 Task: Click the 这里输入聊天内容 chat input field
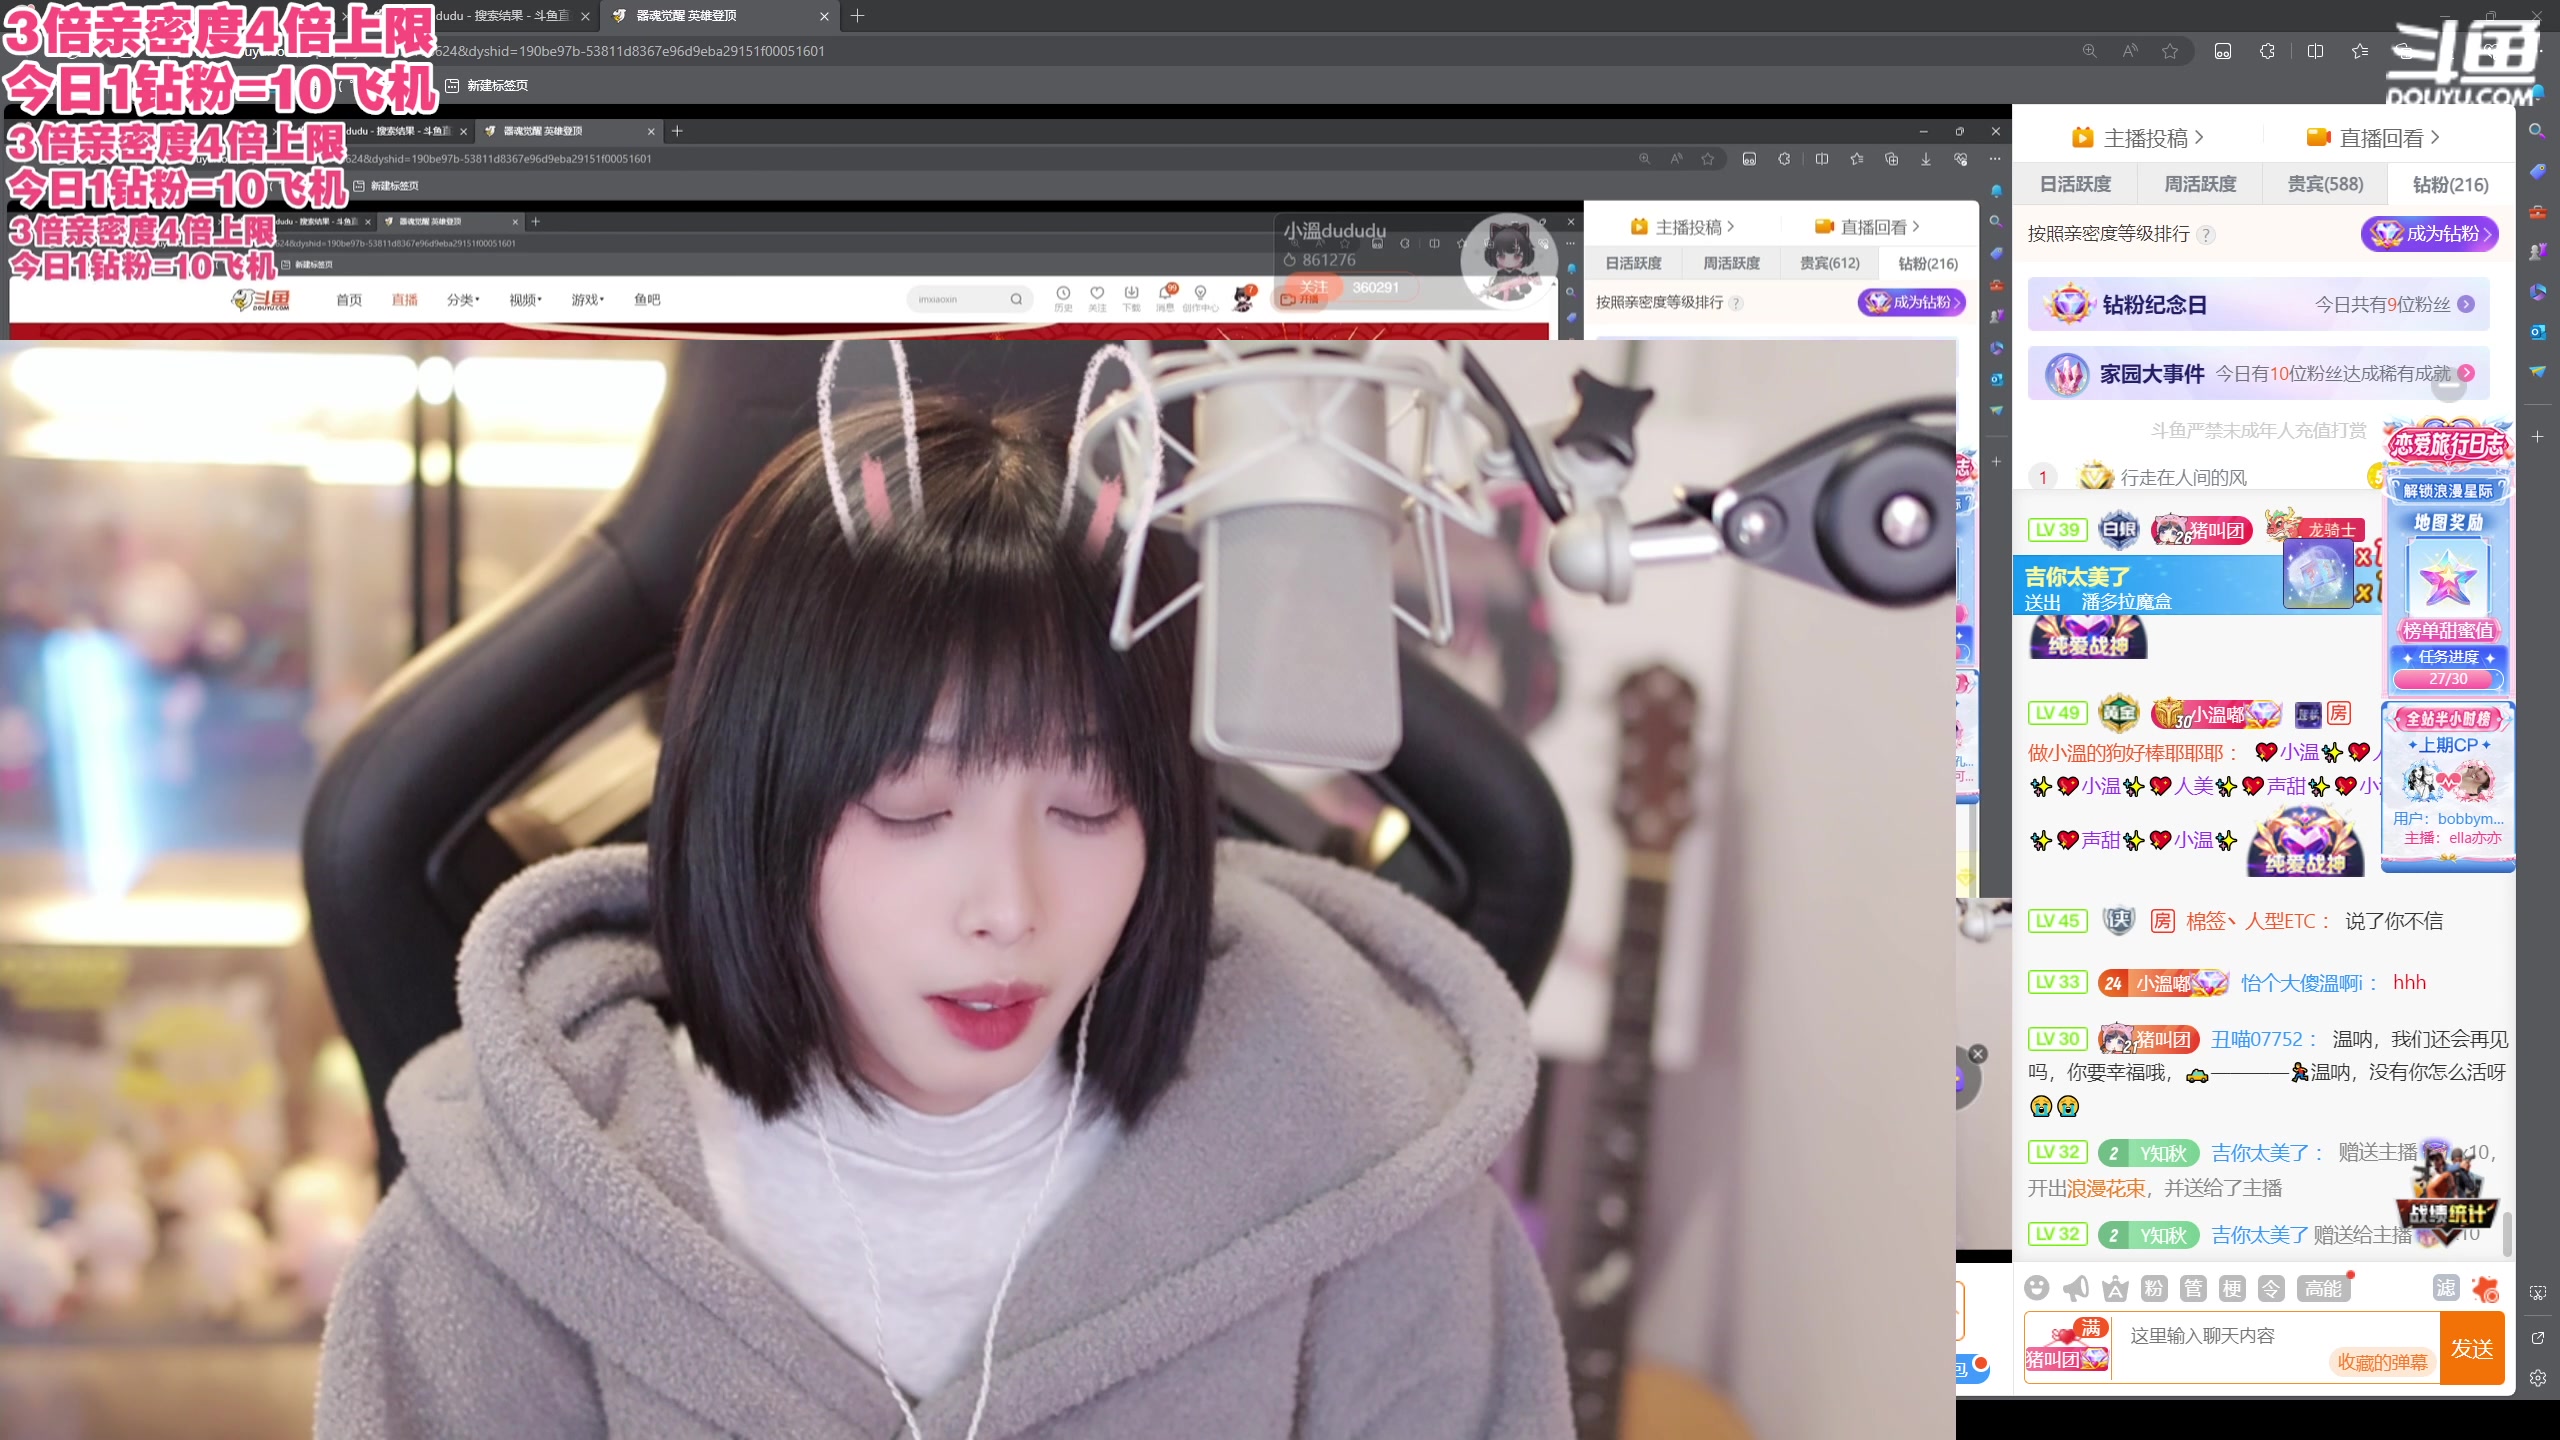point(2275,1336)
